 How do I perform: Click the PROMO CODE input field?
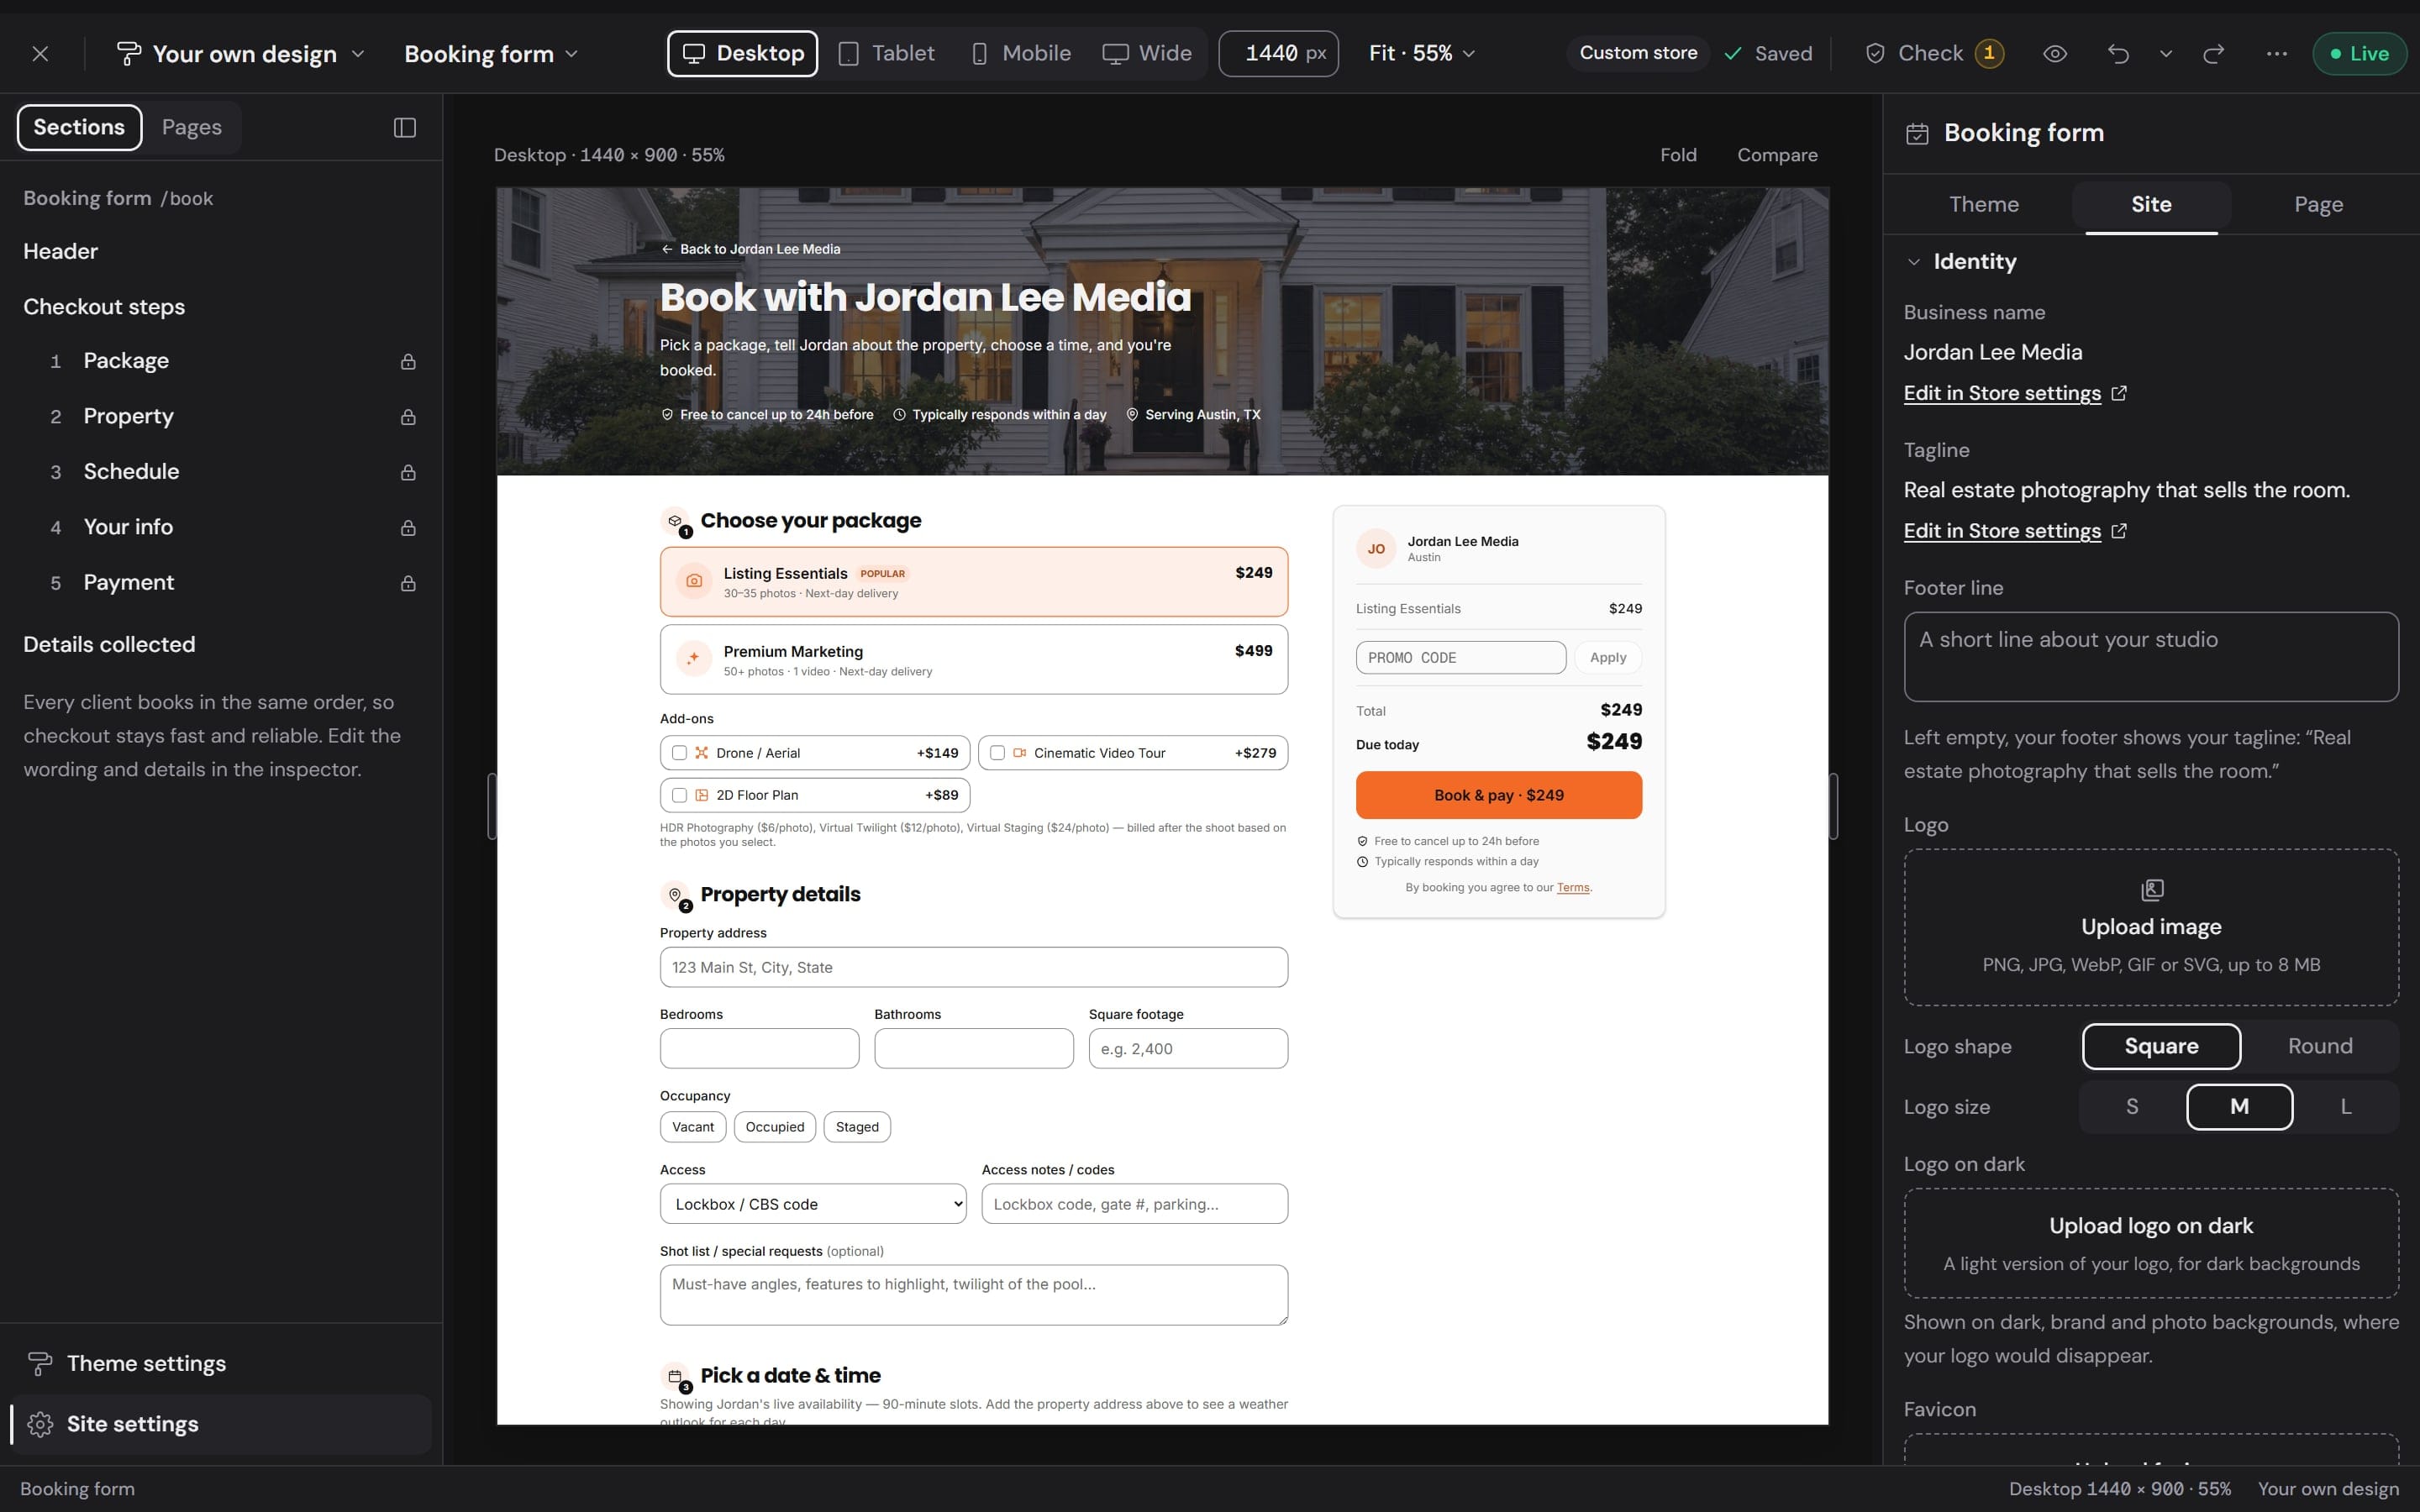point(1461,657)
